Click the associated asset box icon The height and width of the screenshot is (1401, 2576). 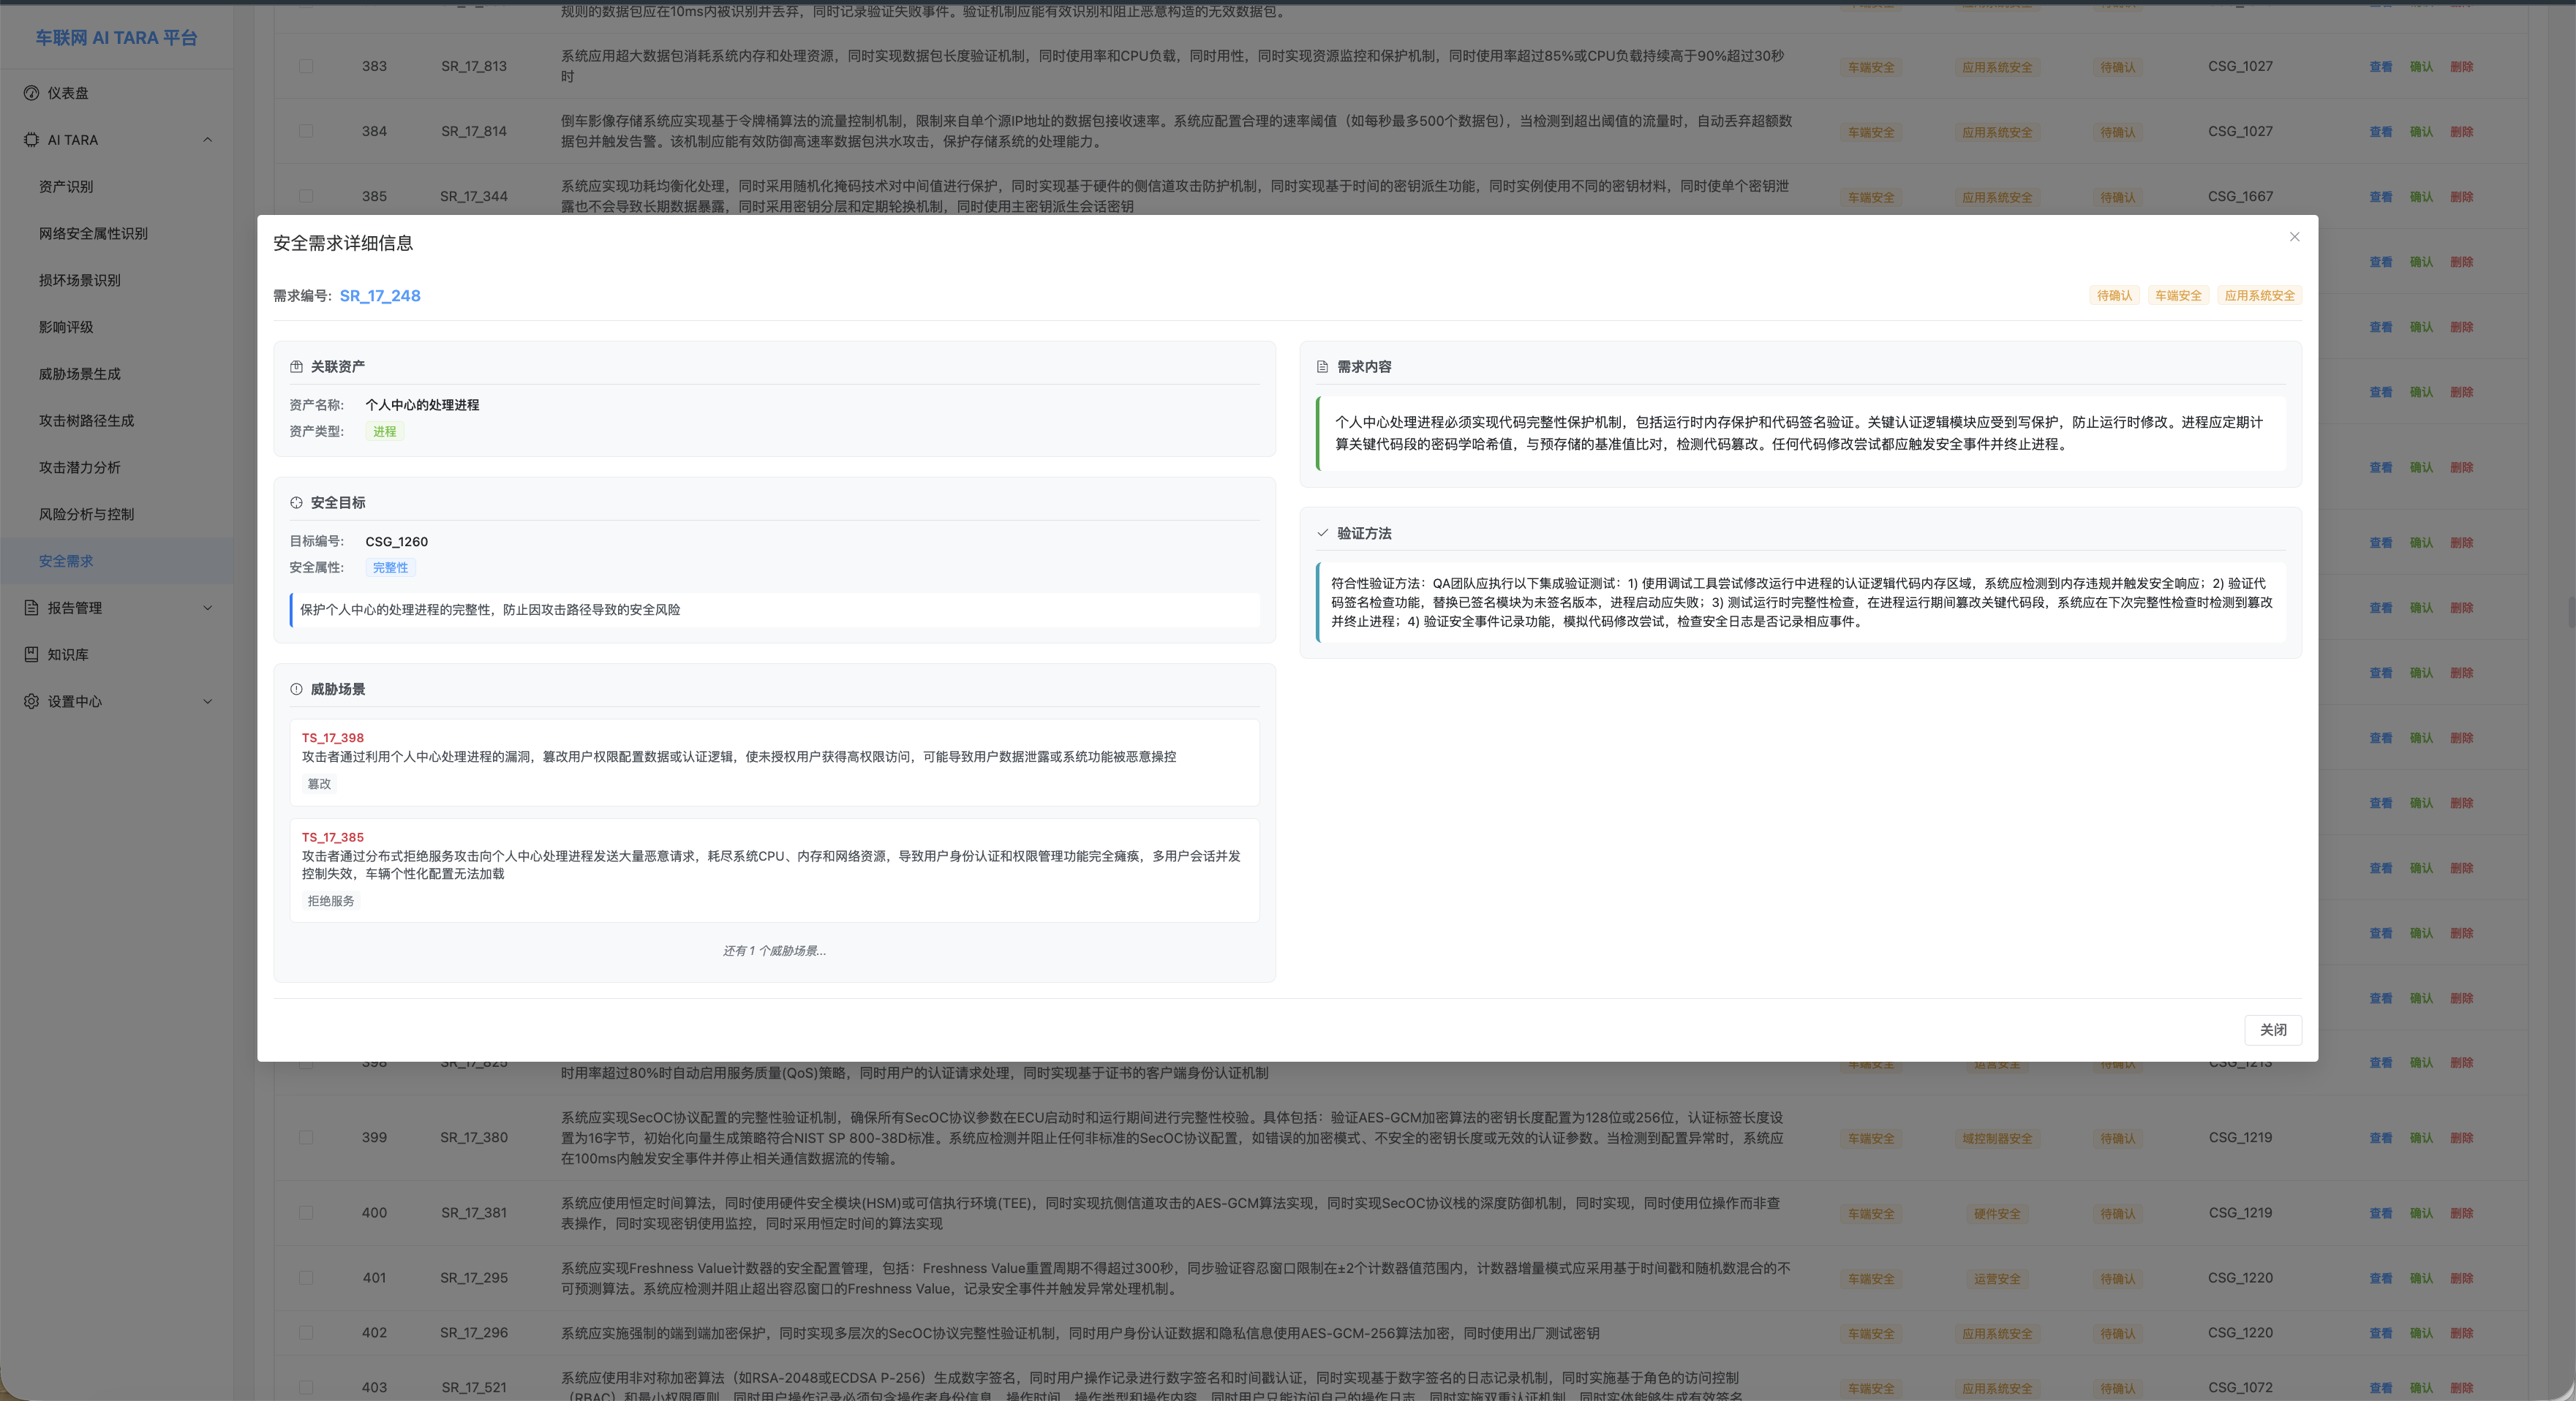296,367
